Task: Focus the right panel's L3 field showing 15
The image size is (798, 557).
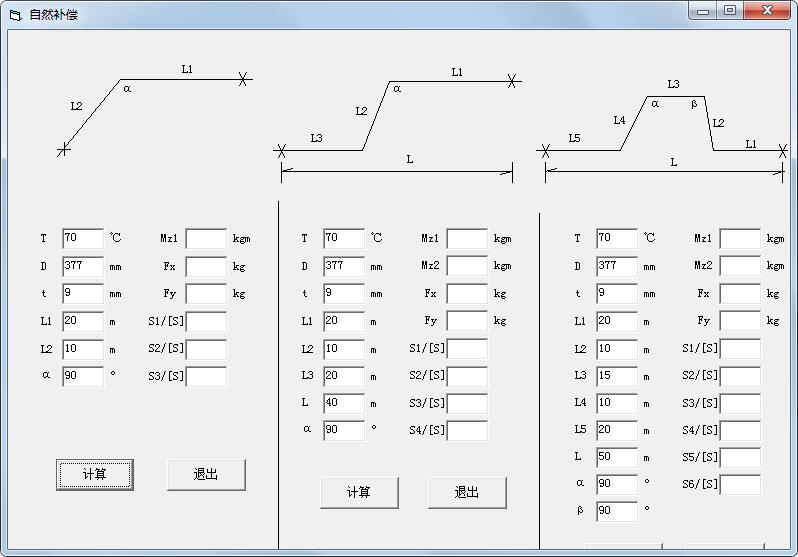Action: pos(617,376)
